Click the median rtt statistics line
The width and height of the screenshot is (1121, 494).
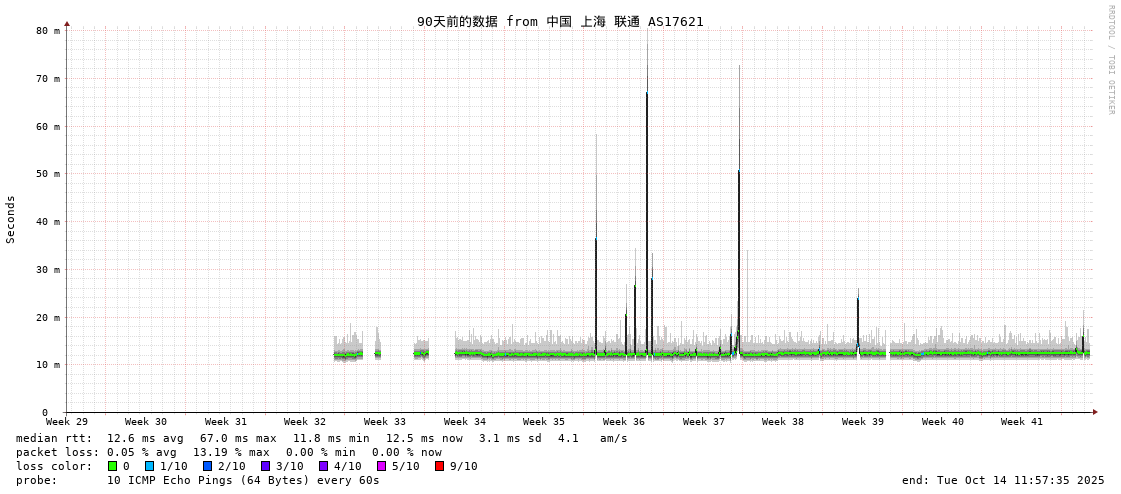pyautogui.click(x=321, y=438)
